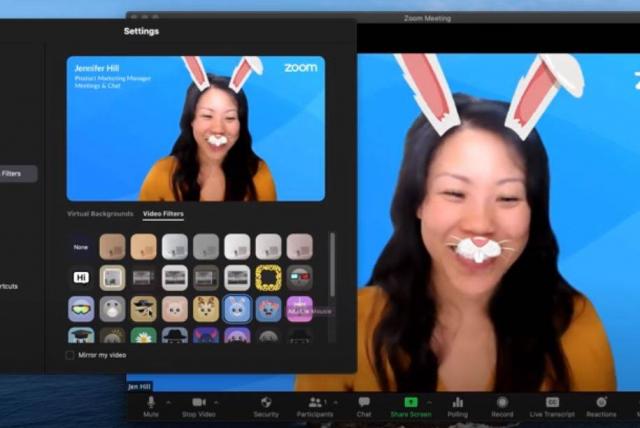Apply the cream photo frame filter
Viewport: 640px width, 428px height.
pyautogui.click(x=112, y=278)
